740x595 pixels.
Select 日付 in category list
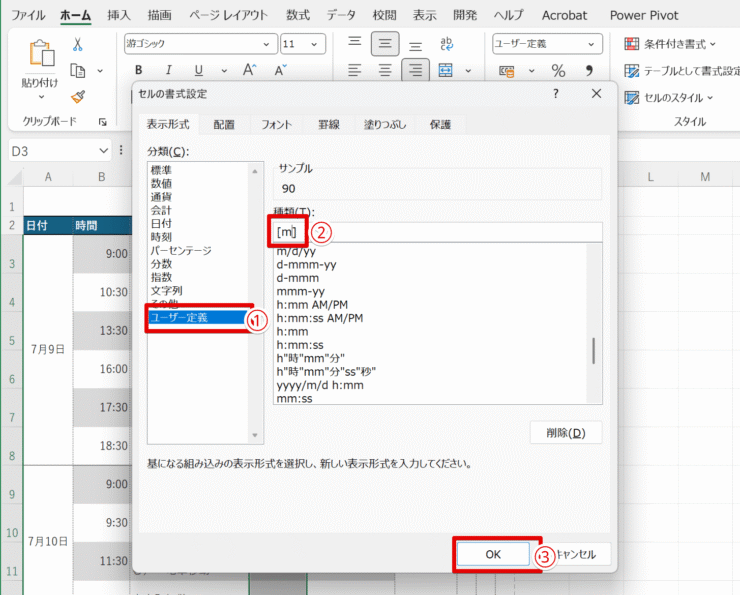point(161,223)
